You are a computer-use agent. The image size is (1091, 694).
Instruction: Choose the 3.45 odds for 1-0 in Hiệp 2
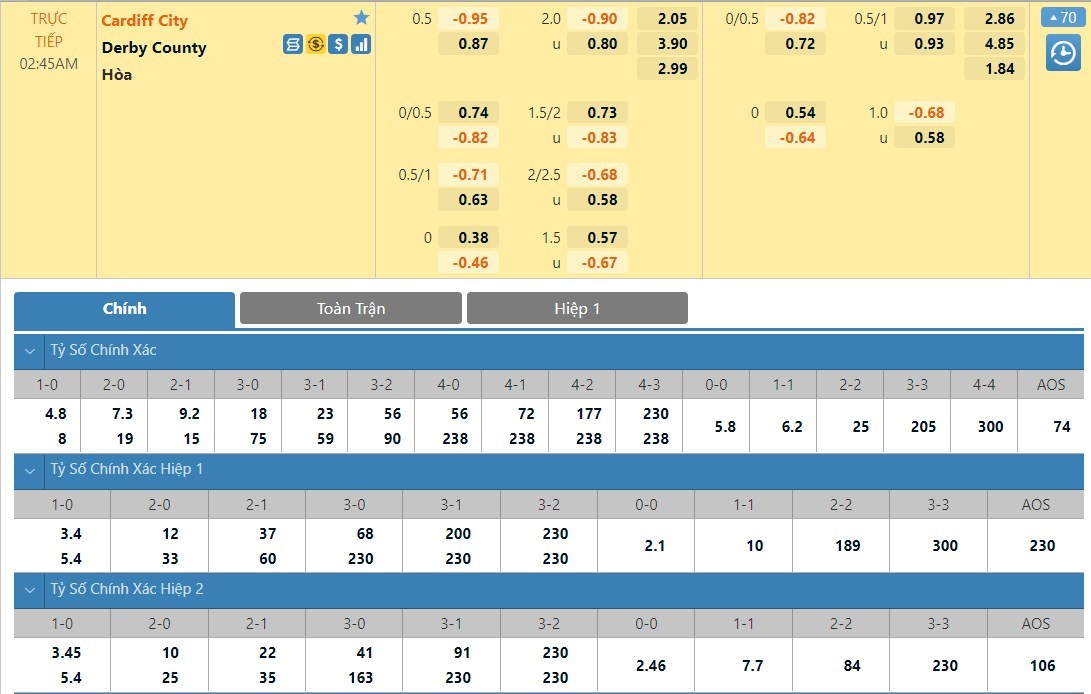(x=66, y=653)
